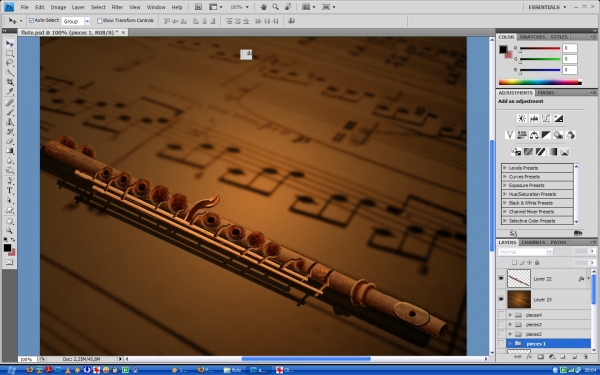
Task: Select the Zoom tool in the toolbox
Action: coord(10,230)
